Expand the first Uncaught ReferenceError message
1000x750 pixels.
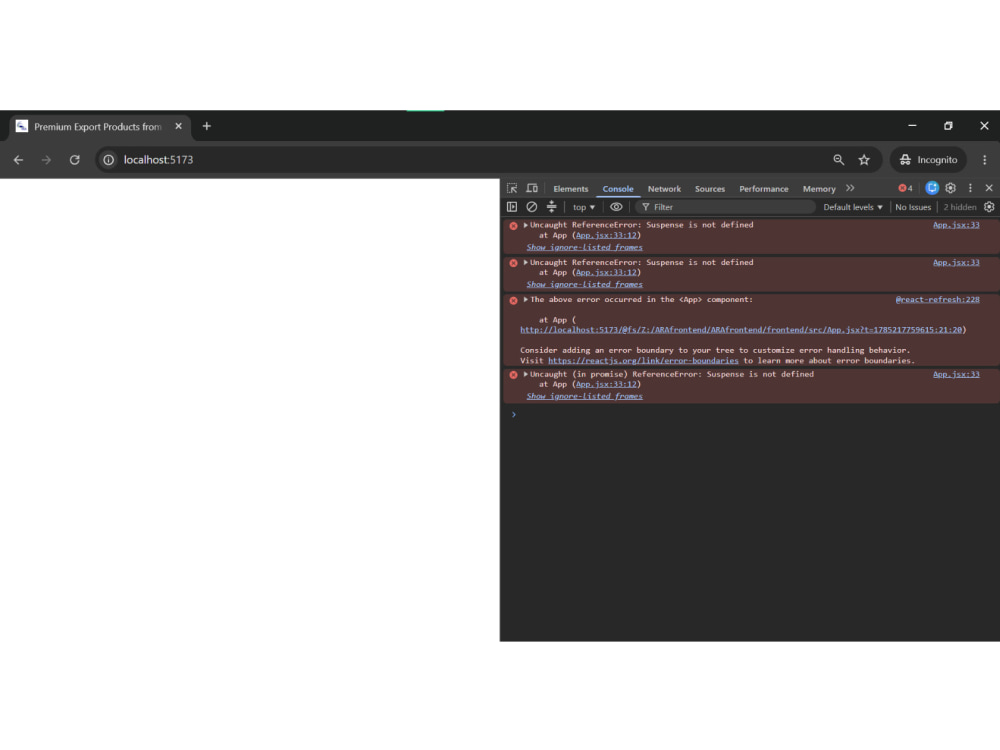[x=526, y=225]
